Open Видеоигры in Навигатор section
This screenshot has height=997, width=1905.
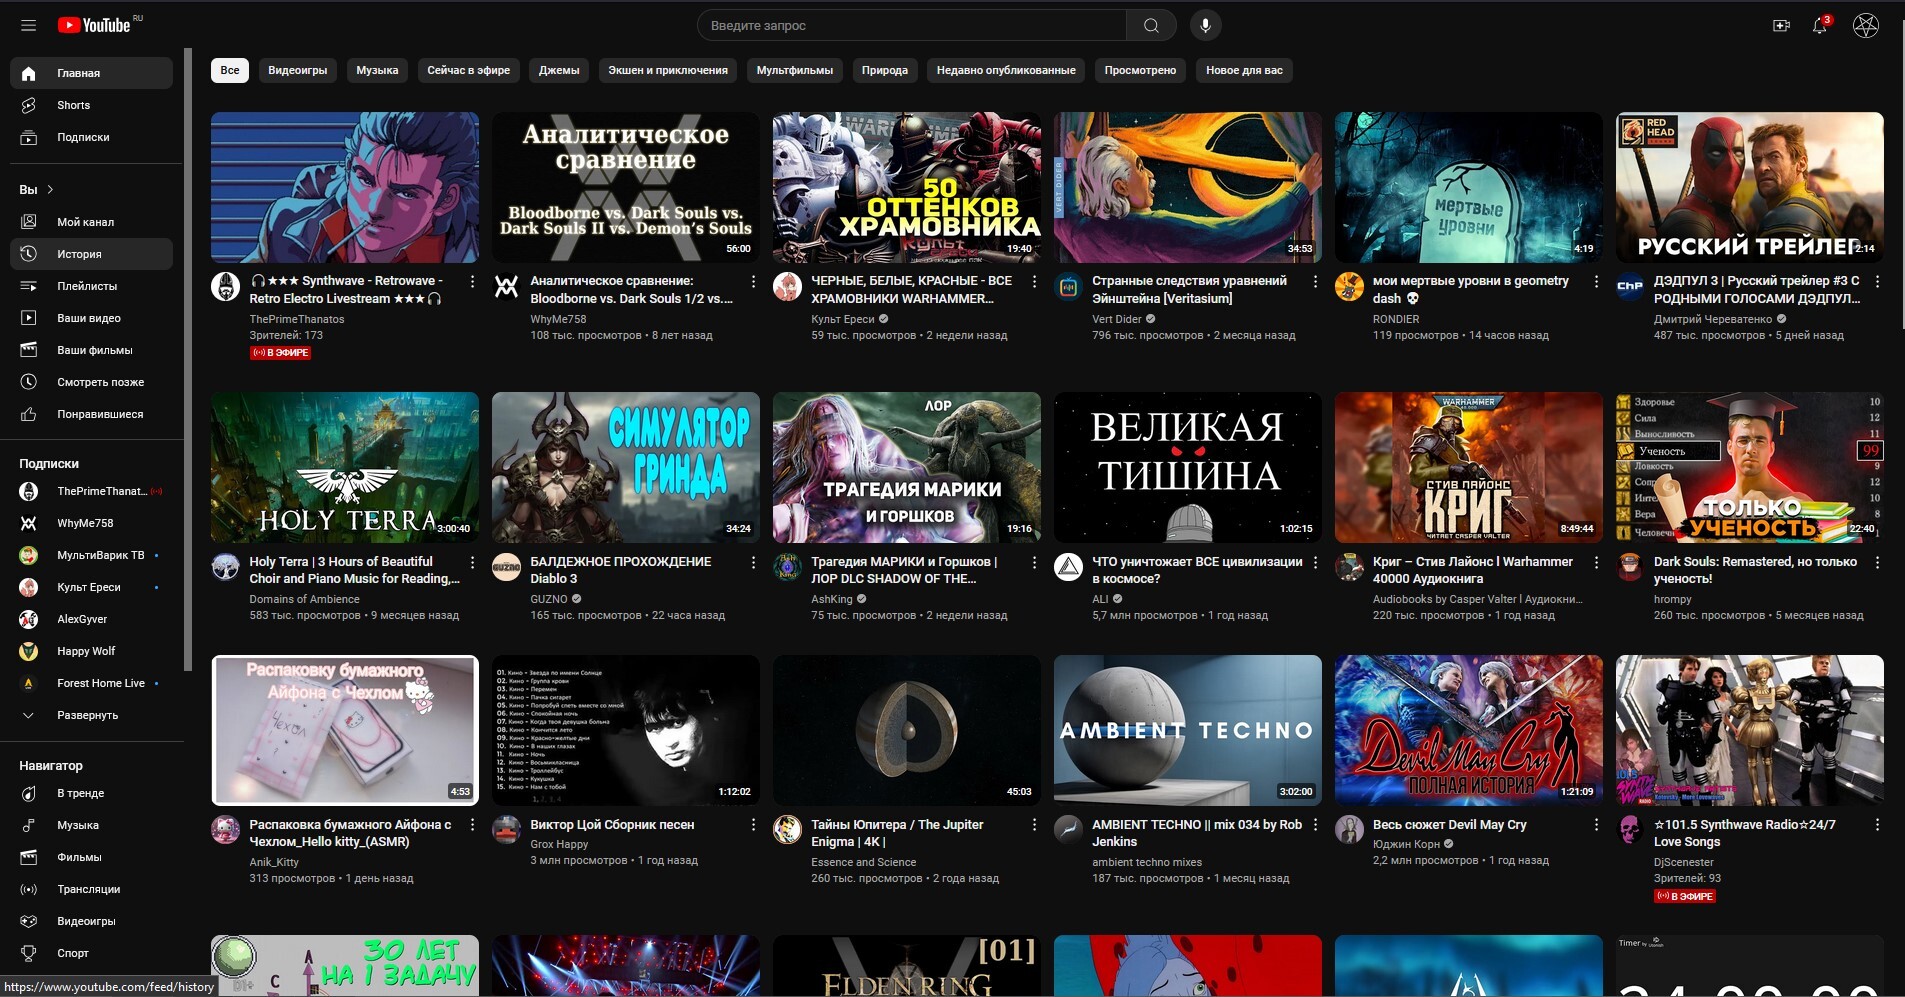click(x=91, y=921)
